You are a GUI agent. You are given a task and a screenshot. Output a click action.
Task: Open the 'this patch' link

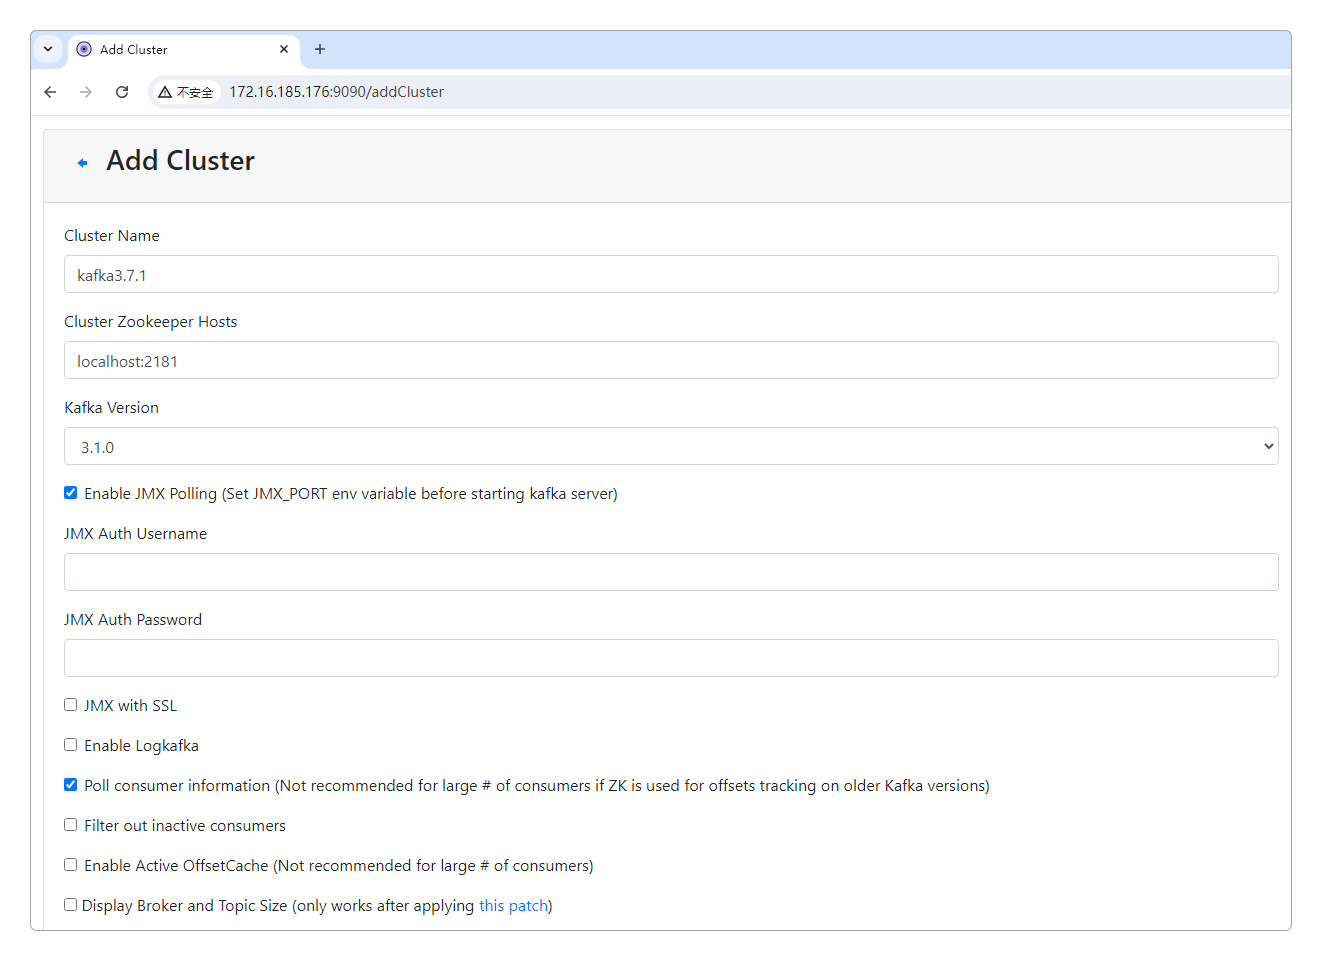coord(513,906)
